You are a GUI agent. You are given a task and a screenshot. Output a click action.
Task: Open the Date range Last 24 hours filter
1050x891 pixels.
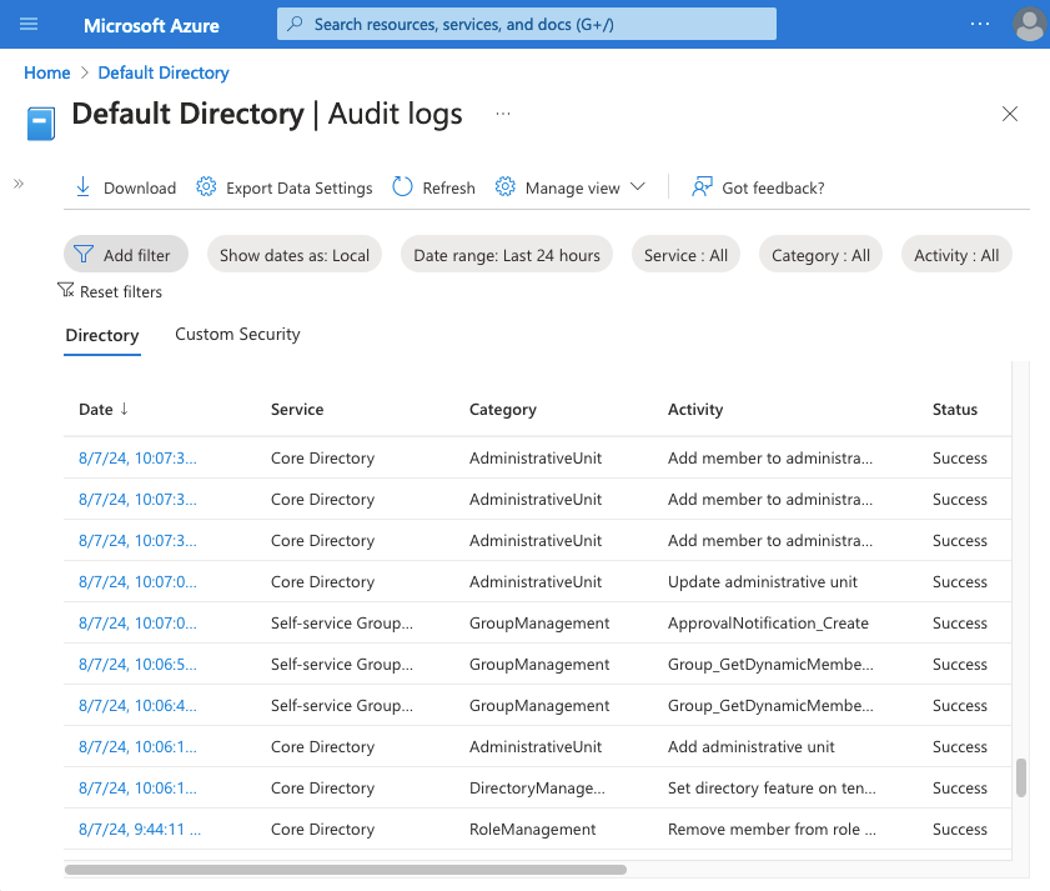click(x=506, y=254)
